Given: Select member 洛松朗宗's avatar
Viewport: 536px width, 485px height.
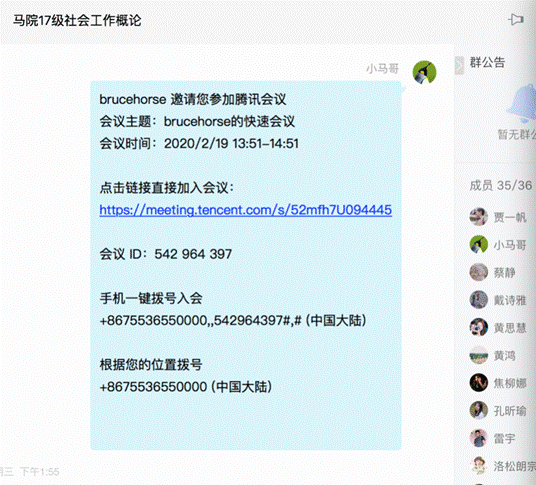Looking at the screenshot, I should 478,466.
